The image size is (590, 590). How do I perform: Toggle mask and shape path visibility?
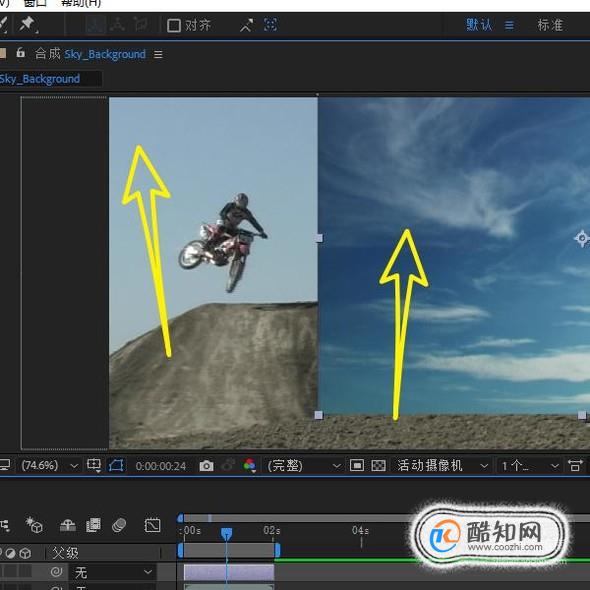(x=116, y=466)
